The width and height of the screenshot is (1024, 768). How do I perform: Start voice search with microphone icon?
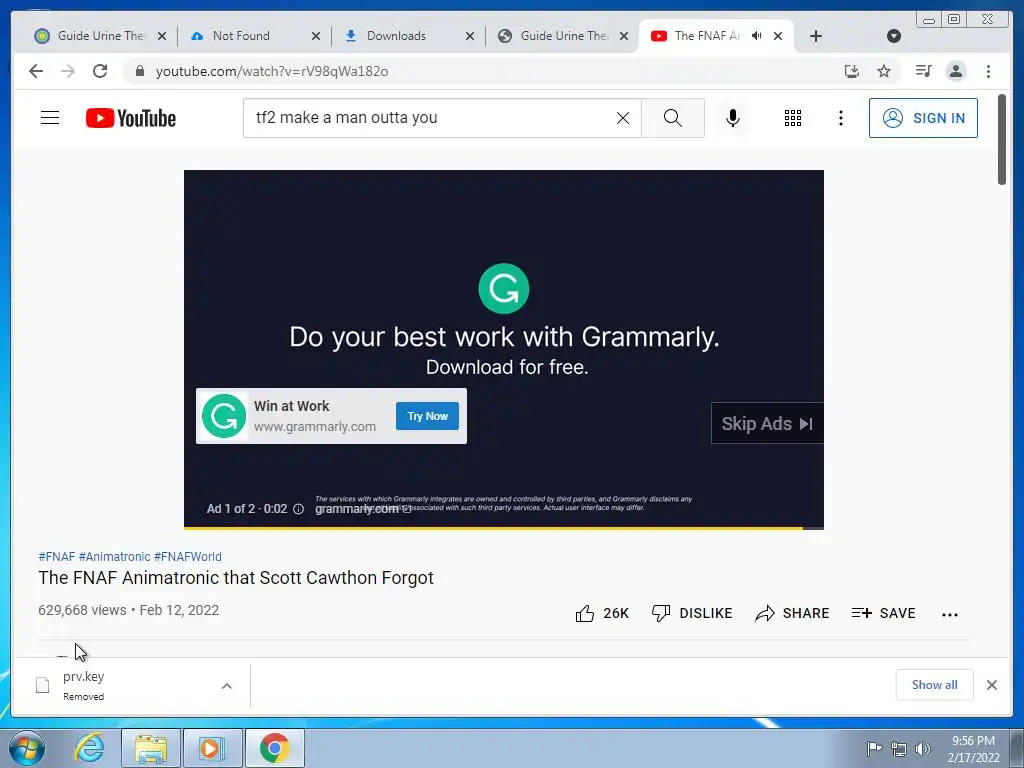733,118
